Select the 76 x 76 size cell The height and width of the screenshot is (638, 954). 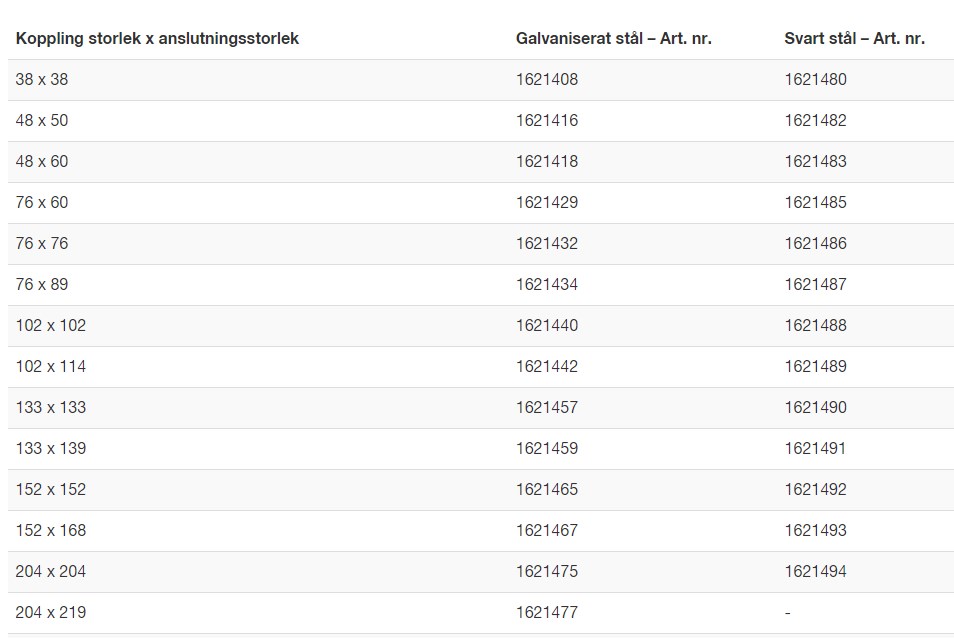42,244
